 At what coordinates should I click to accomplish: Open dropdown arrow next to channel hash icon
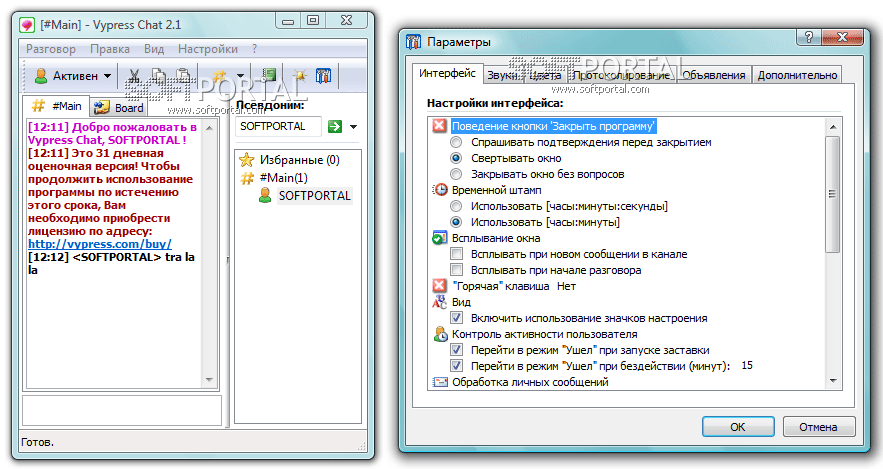[x=240, y=76]
